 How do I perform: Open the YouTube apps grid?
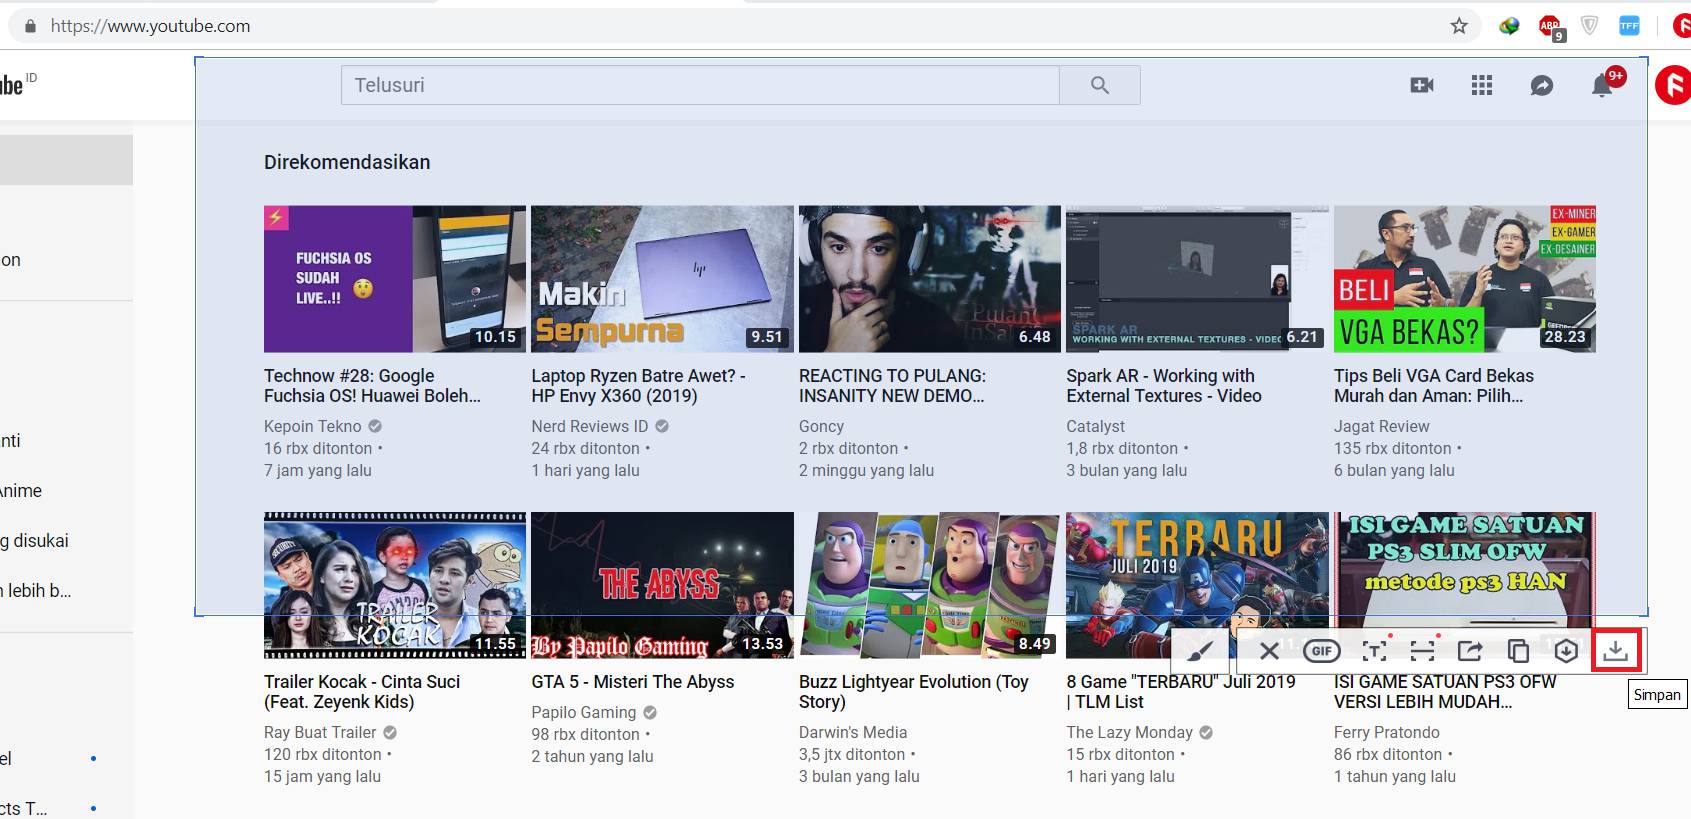[x=1482, y=86]
